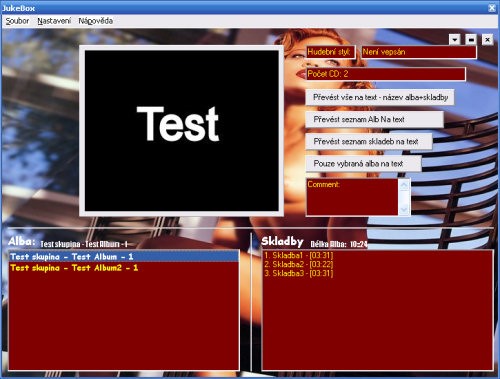
Task: Select album 'Test skupina - Test Album - 1'
Action: (x=124, y=256)
